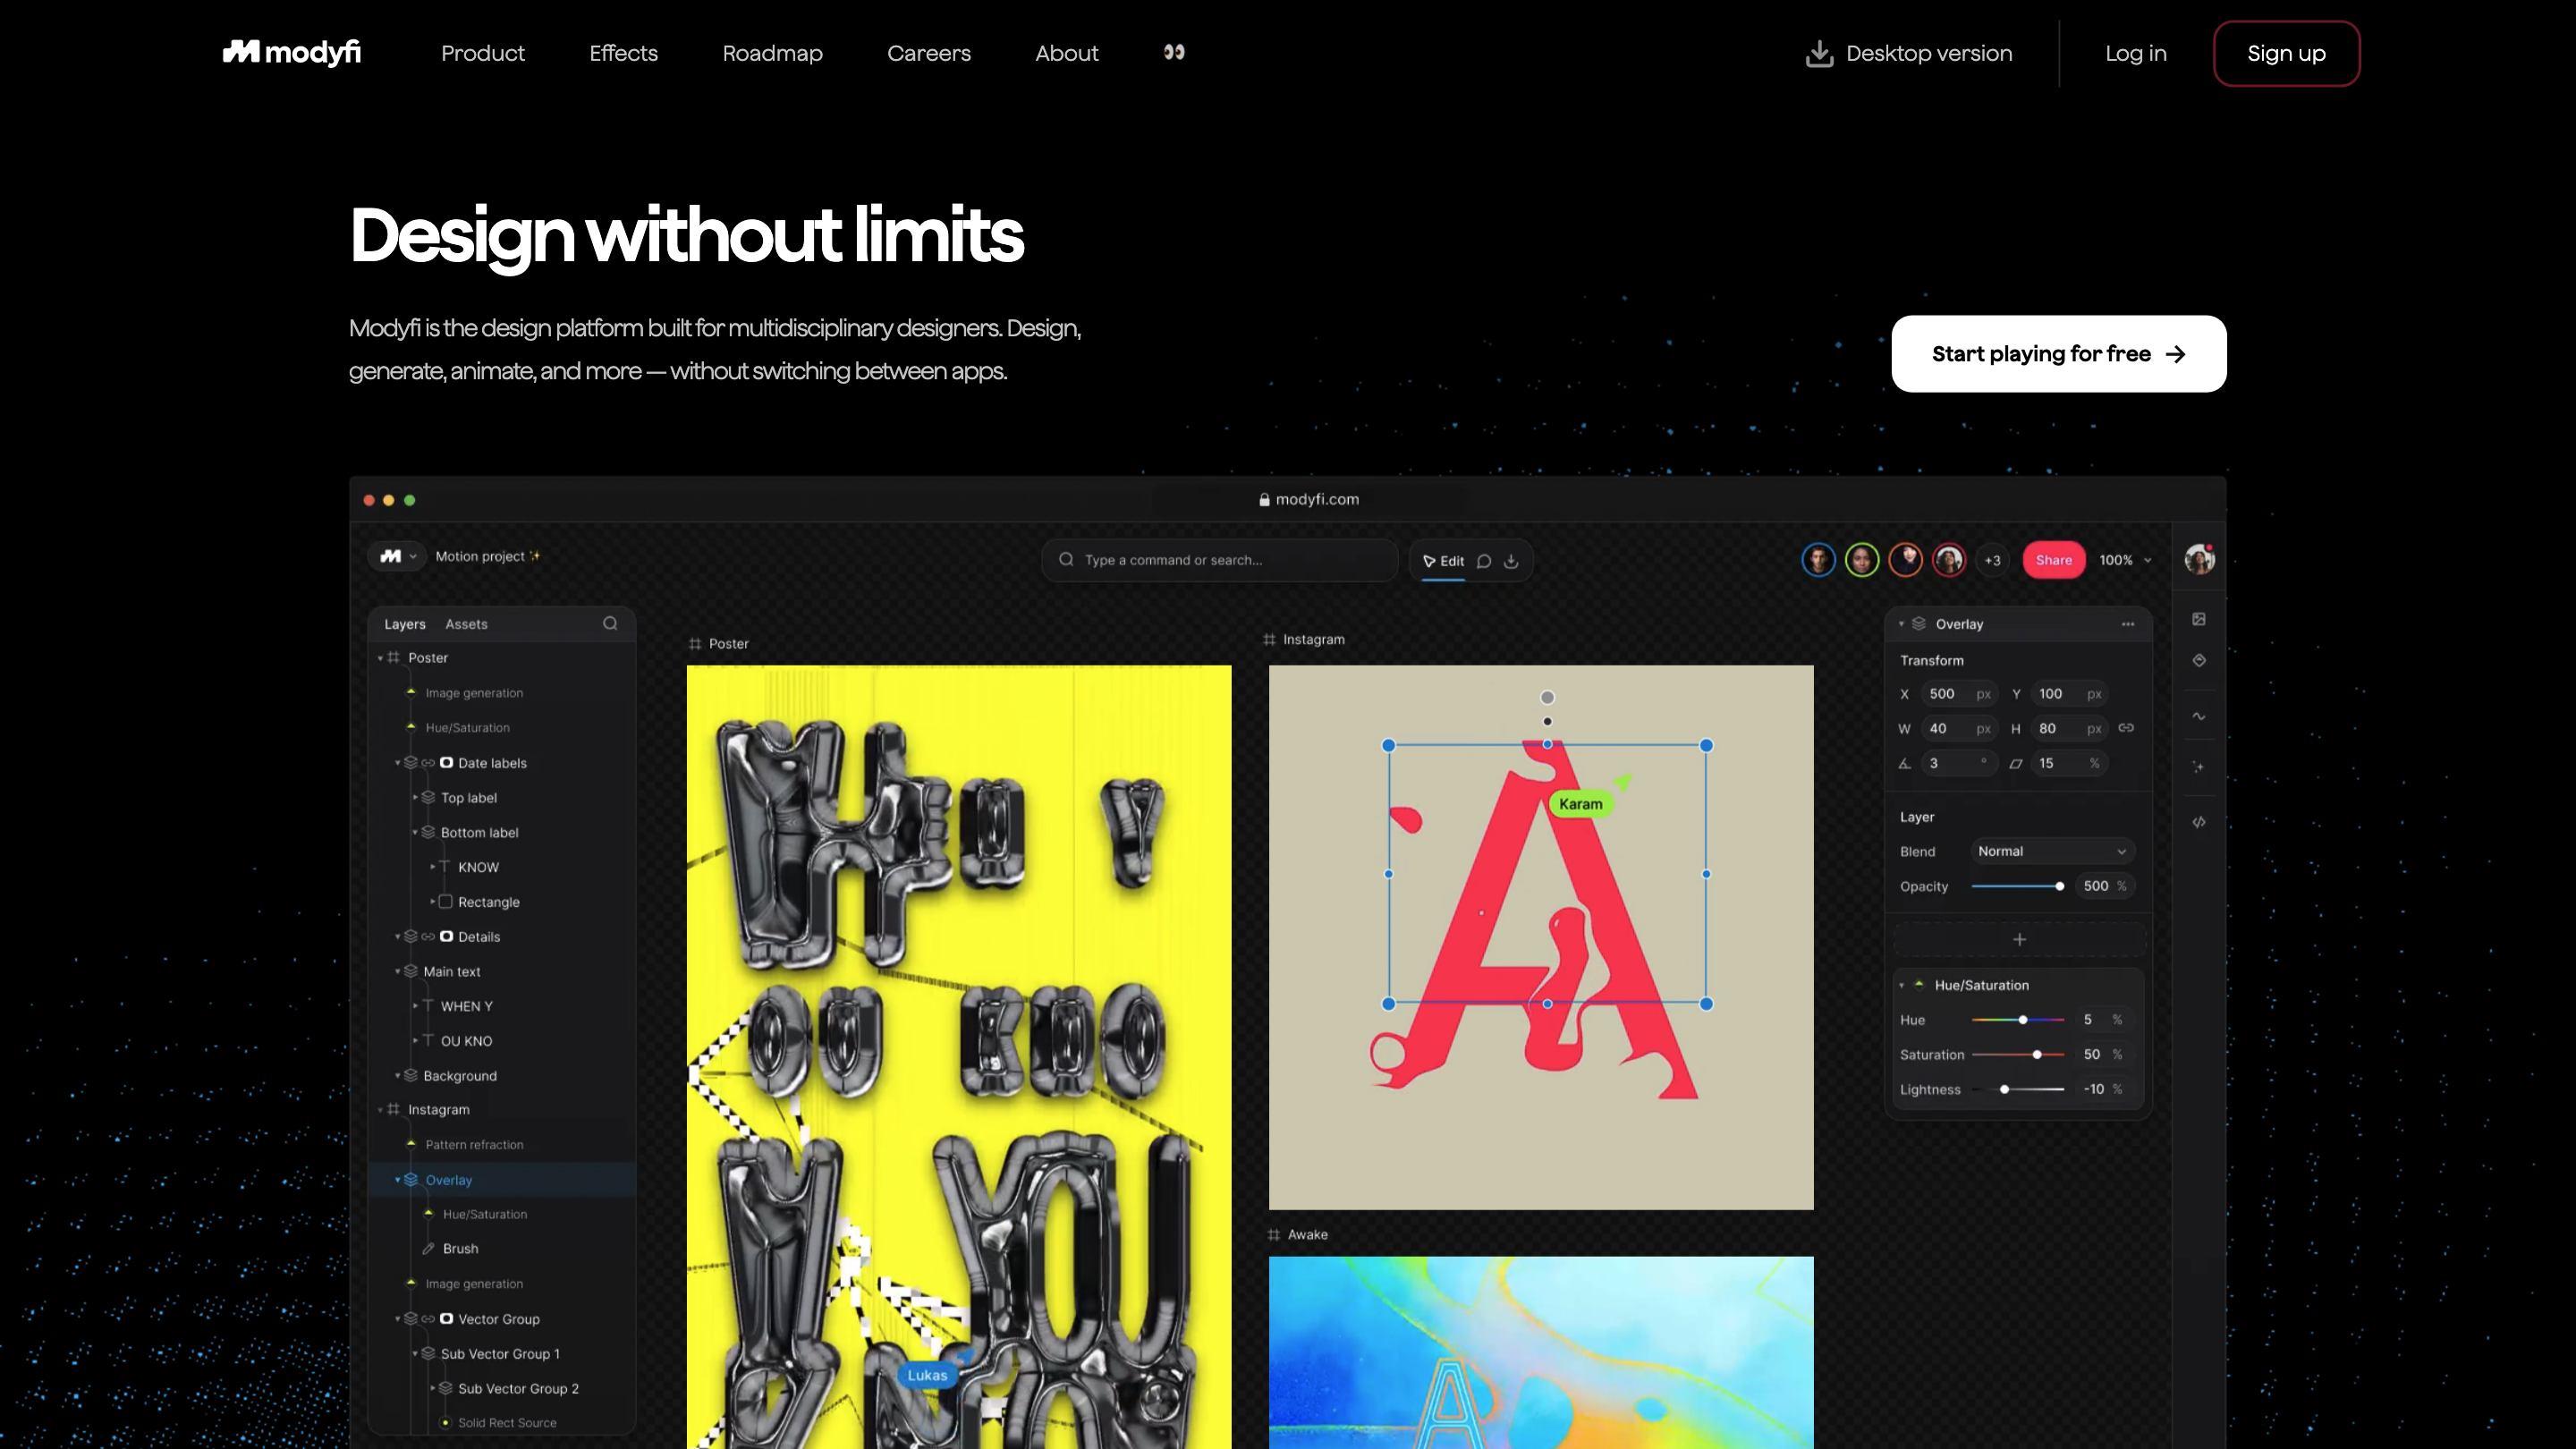Click Start playing for free button
This screenshot has height=1449, width=2576.
click(2058, 354)
